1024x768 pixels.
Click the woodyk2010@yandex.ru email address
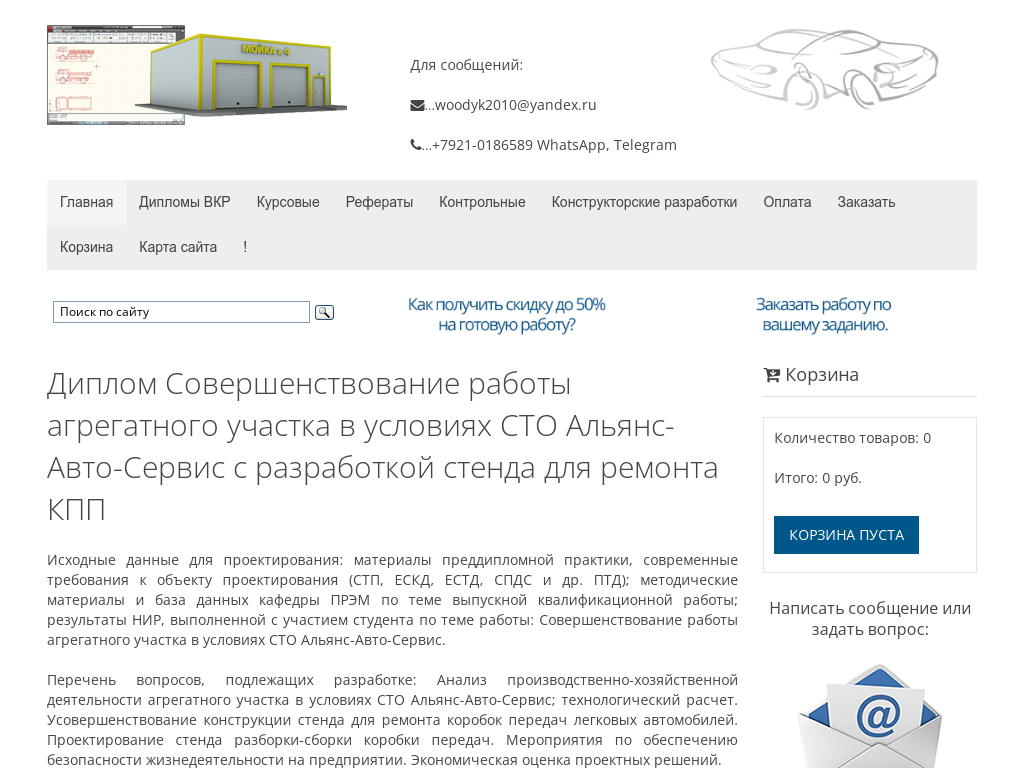515,105
